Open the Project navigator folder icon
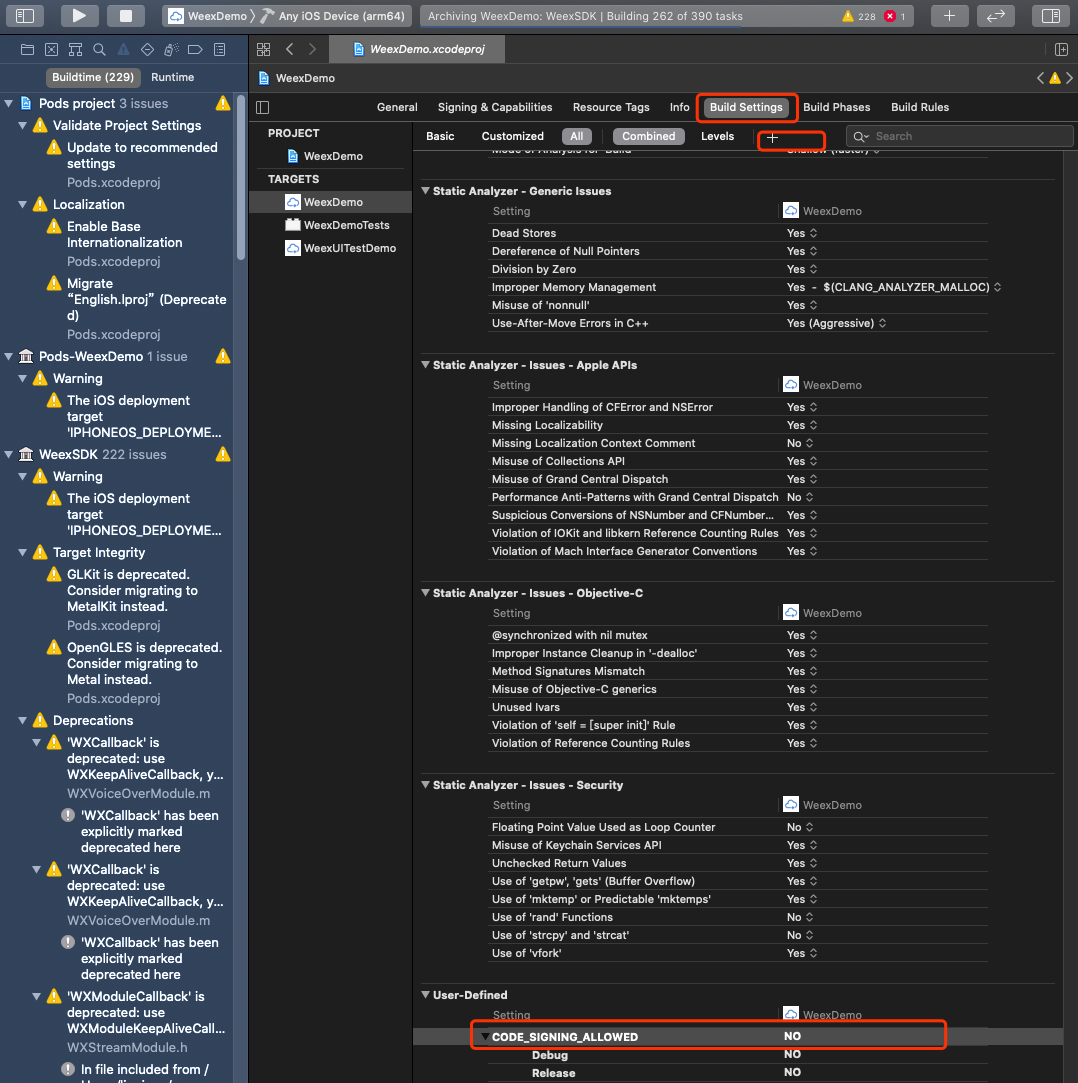1078x1083 pixels. (28, 49)
